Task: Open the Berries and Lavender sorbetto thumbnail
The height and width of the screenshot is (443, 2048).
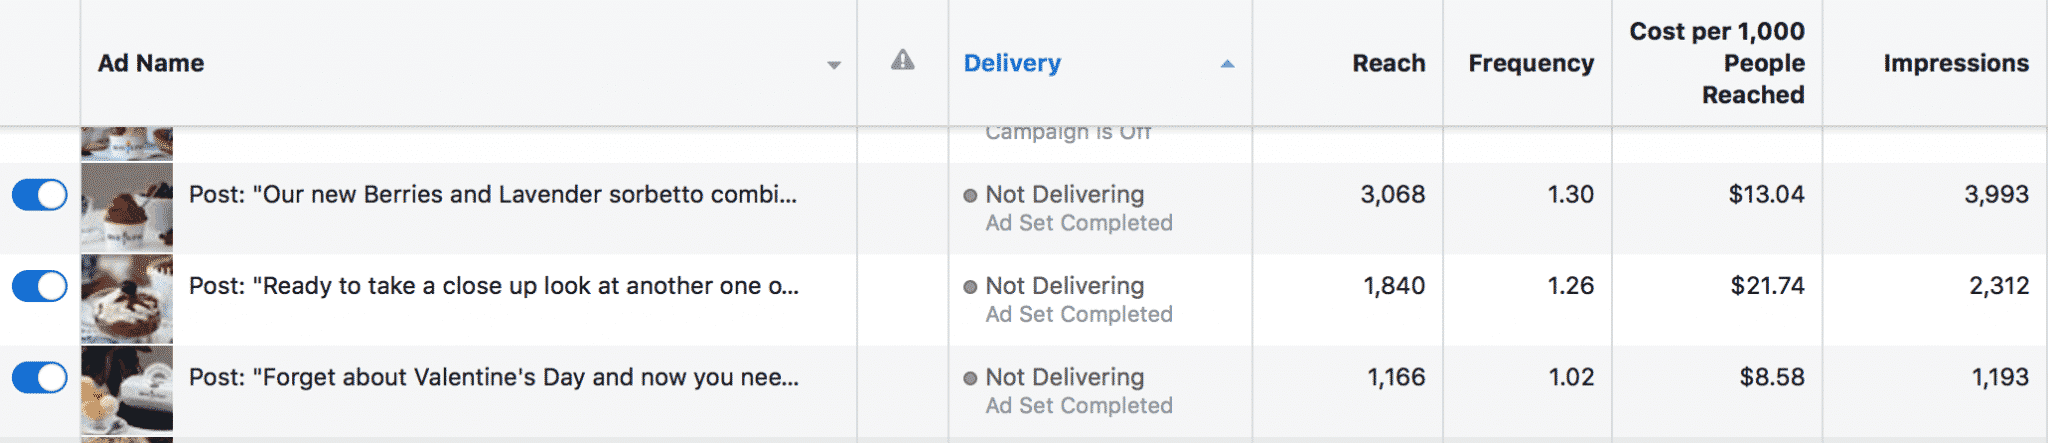Action: (x=127, y=208)
